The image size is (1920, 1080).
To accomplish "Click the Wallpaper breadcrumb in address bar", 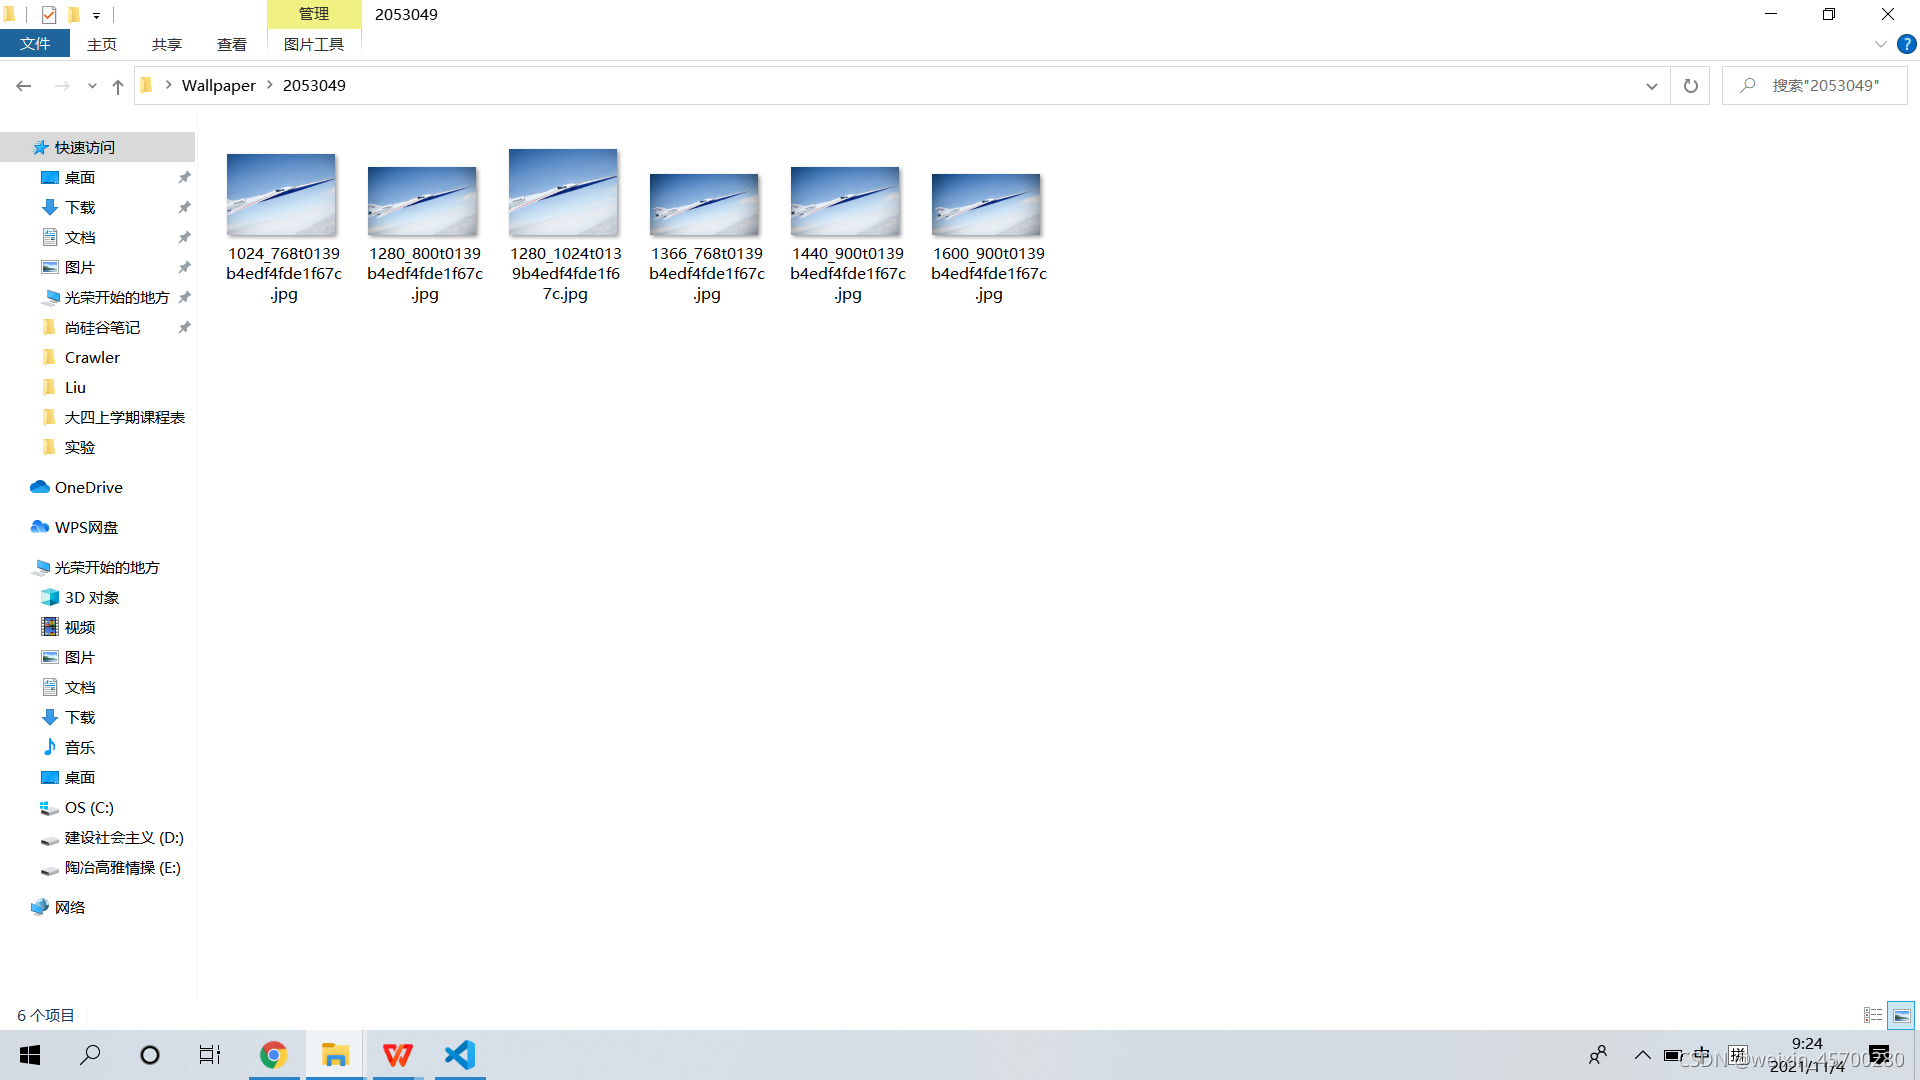I will [x=219, y=86].
